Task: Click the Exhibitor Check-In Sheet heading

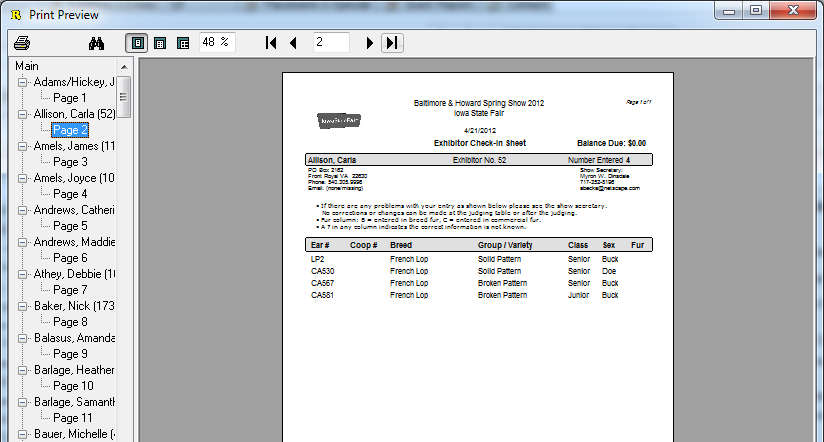Action: tap(480, 143)
